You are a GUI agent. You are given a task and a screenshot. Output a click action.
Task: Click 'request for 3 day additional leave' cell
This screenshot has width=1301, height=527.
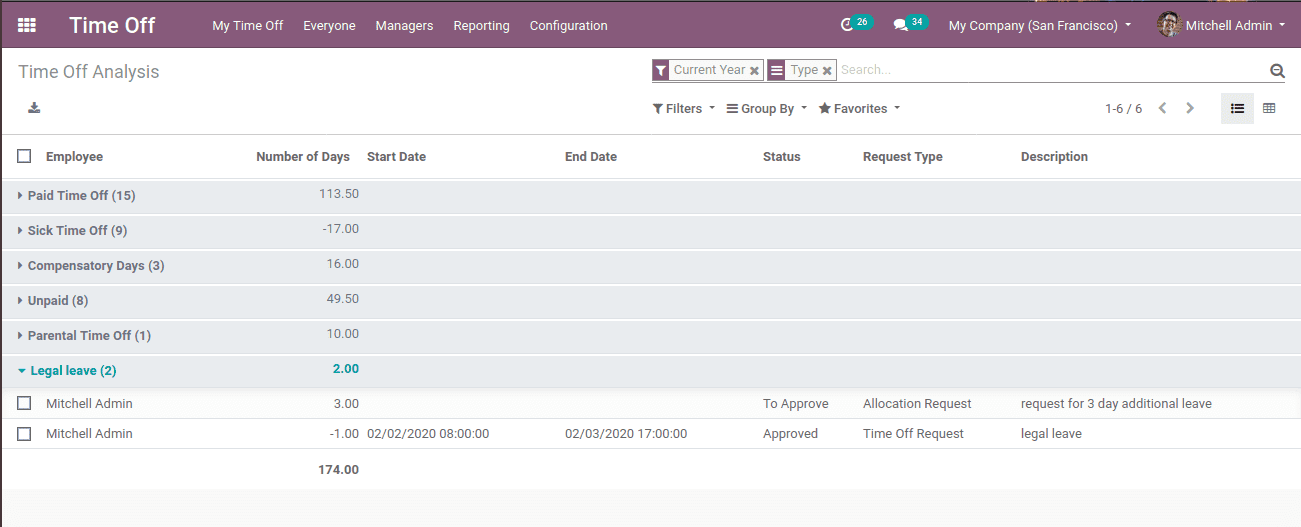point(1116,404)
